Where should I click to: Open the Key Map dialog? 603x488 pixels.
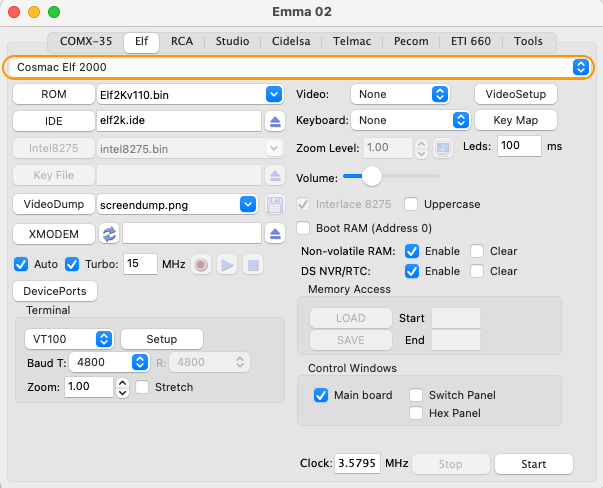tap(516, 120)
